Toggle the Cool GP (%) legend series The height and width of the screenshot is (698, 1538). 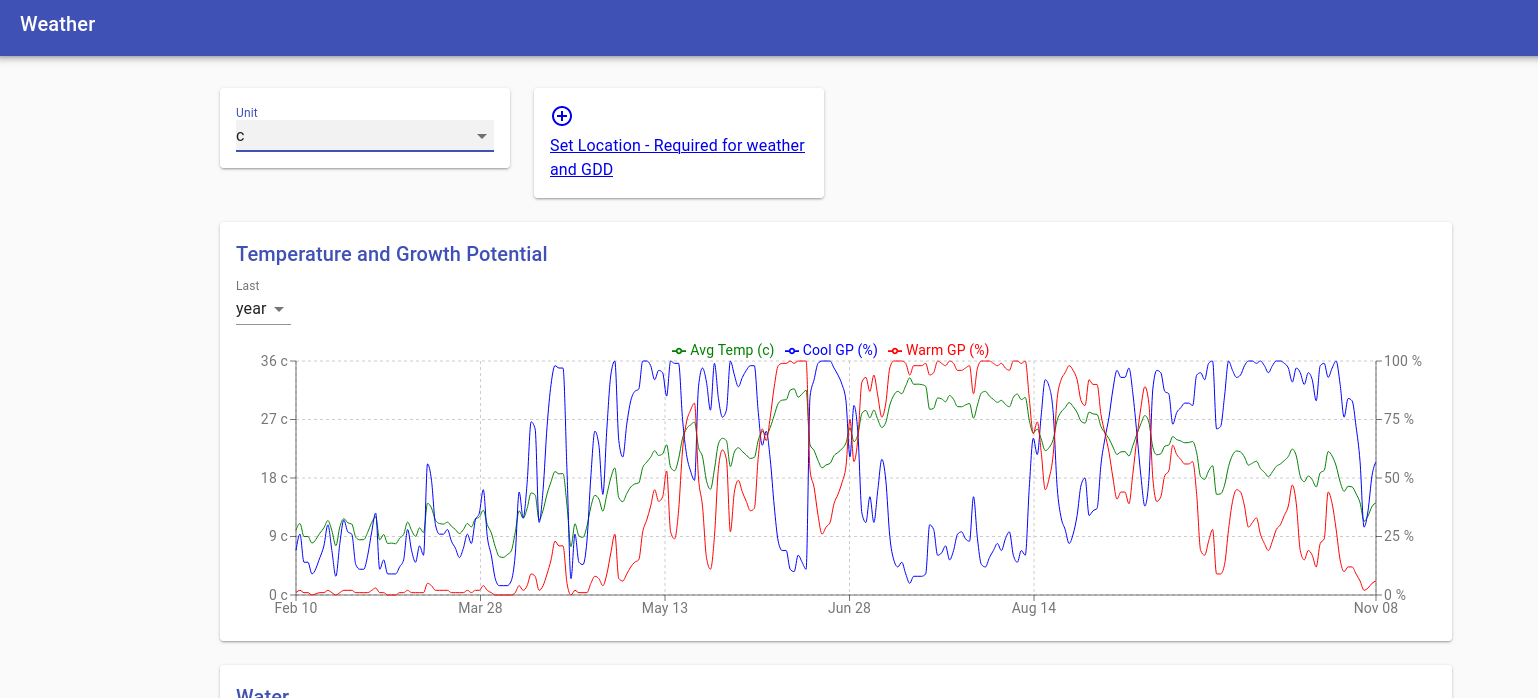pyautogui.click(x=831, y=350)
